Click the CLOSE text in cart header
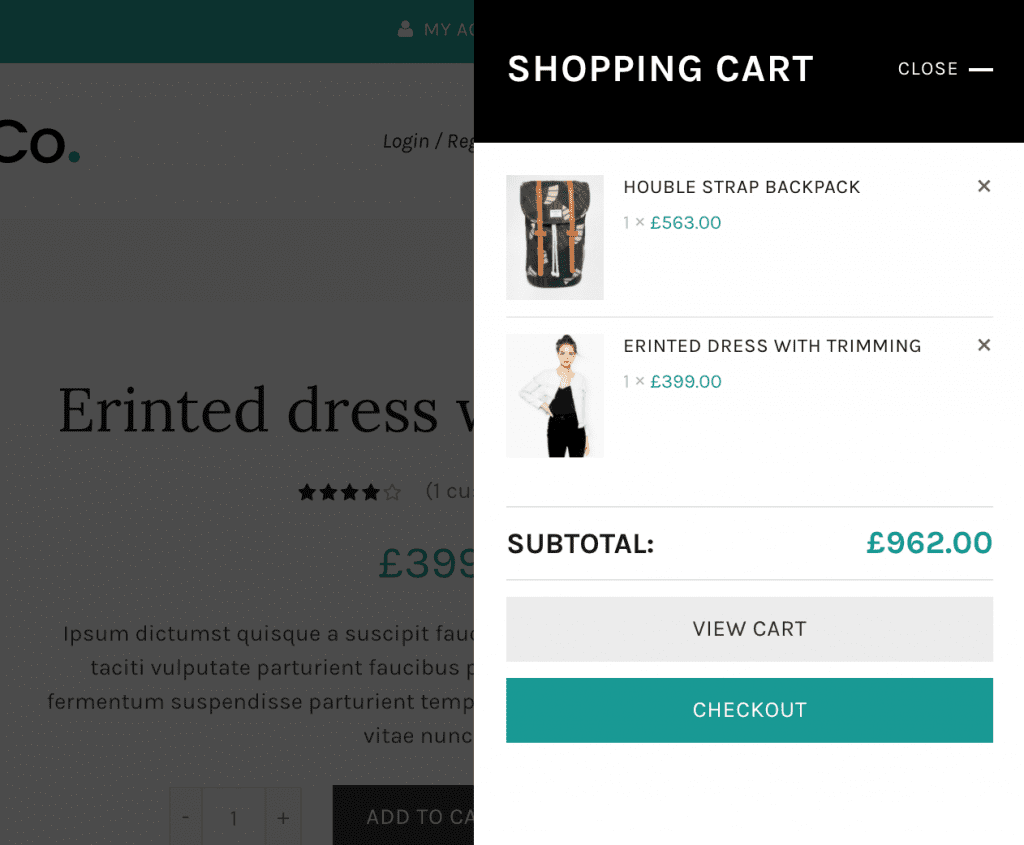This screenshot has width=1024, height=845. (927, 69)
